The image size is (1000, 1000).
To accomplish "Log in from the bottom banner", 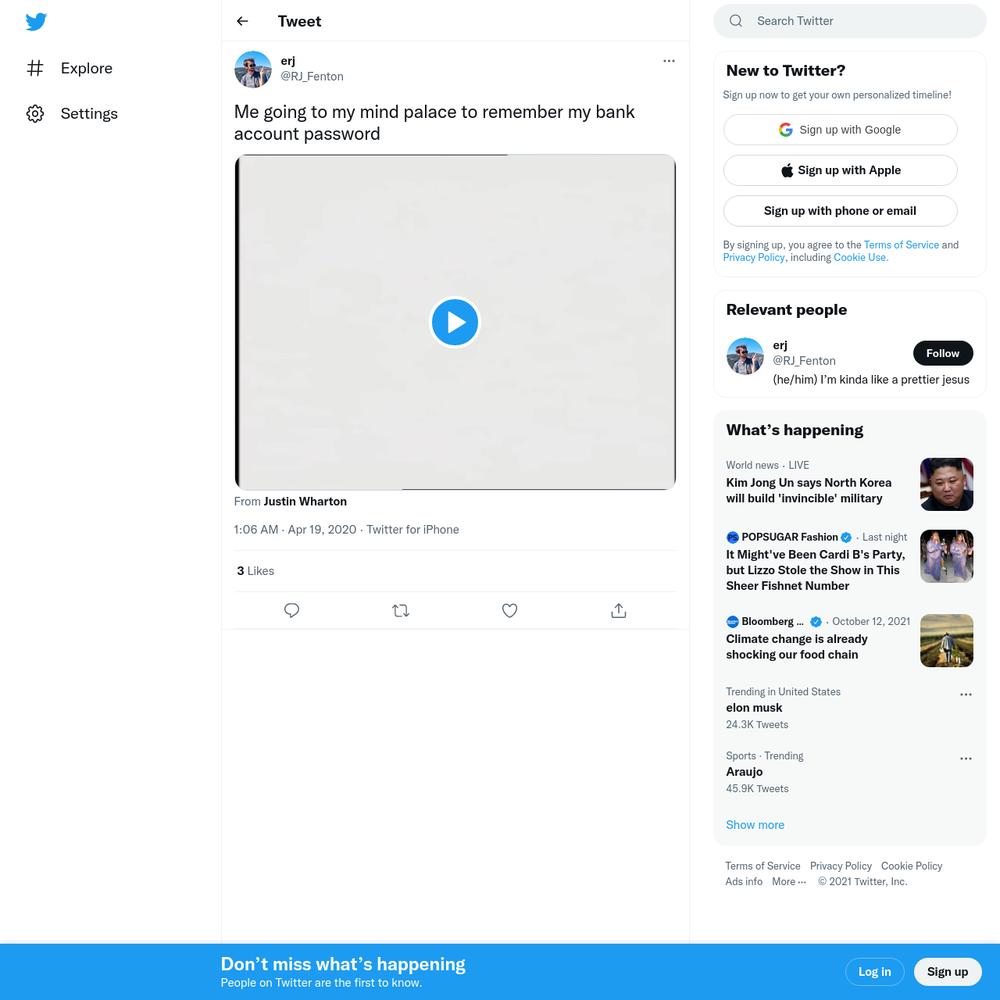I will point(874,972).
